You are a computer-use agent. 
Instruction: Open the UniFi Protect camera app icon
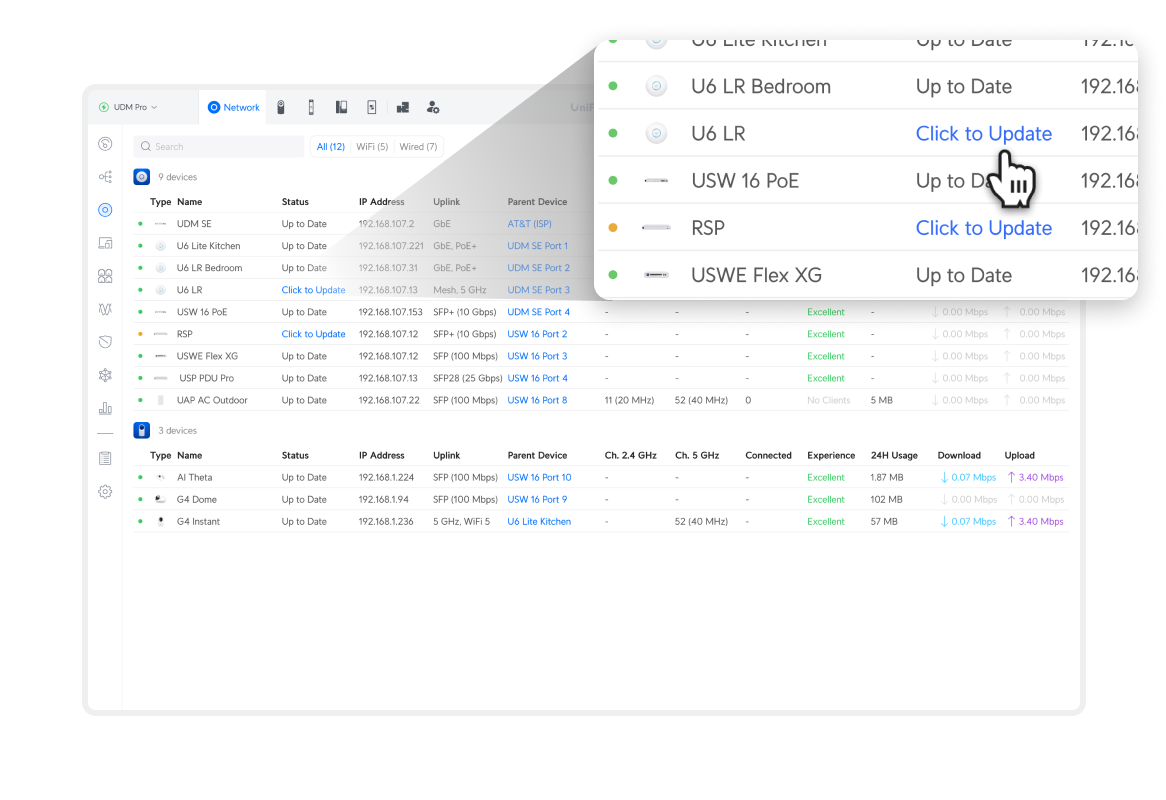point(281,107)
